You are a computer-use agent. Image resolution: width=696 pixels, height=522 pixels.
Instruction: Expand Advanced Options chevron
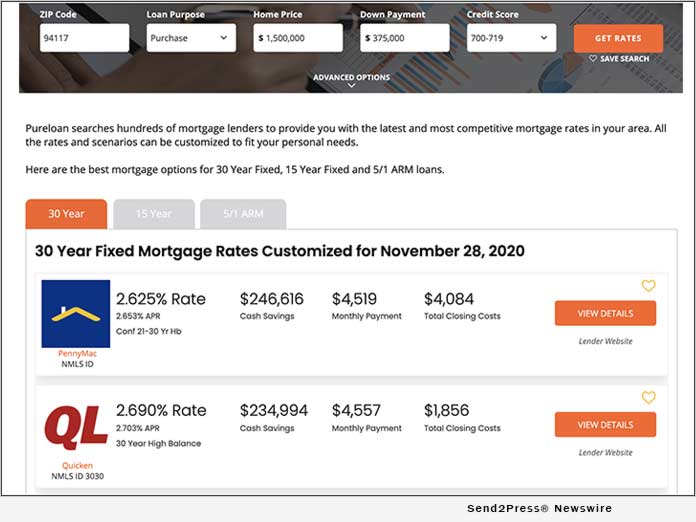(351, 86)
